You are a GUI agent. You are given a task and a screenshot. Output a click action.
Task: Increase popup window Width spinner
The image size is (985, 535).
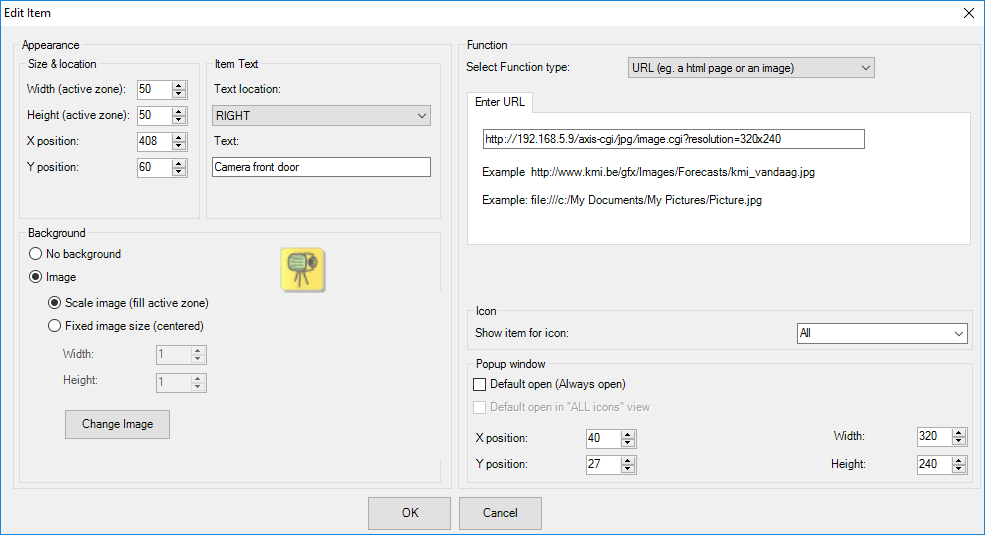959,433
